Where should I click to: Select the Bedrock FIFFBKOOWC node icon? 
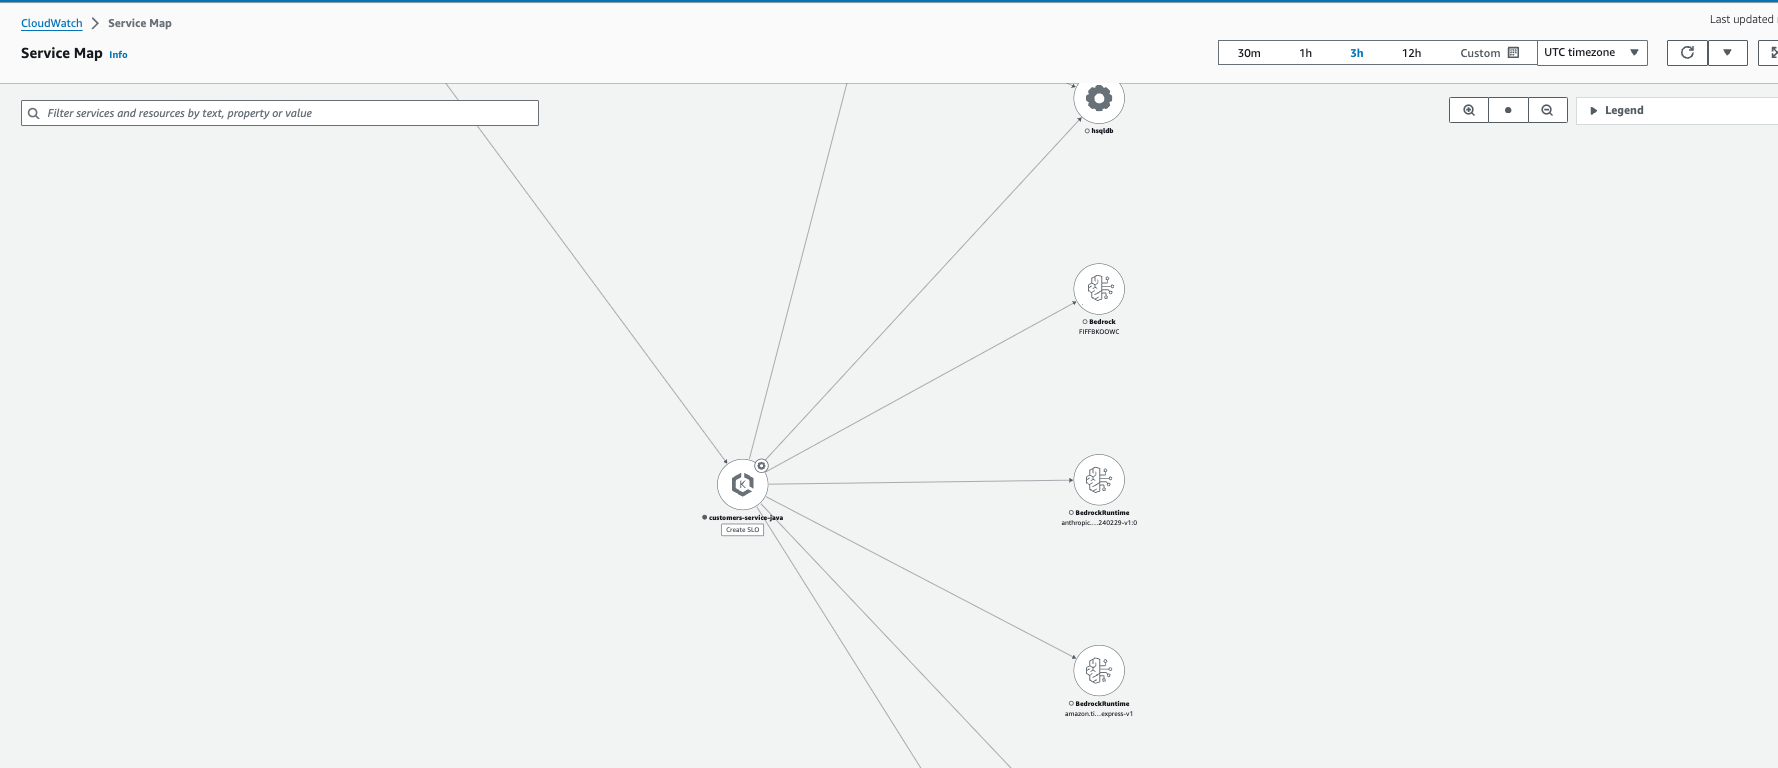pyautogui.click(x=1099, y=289)
